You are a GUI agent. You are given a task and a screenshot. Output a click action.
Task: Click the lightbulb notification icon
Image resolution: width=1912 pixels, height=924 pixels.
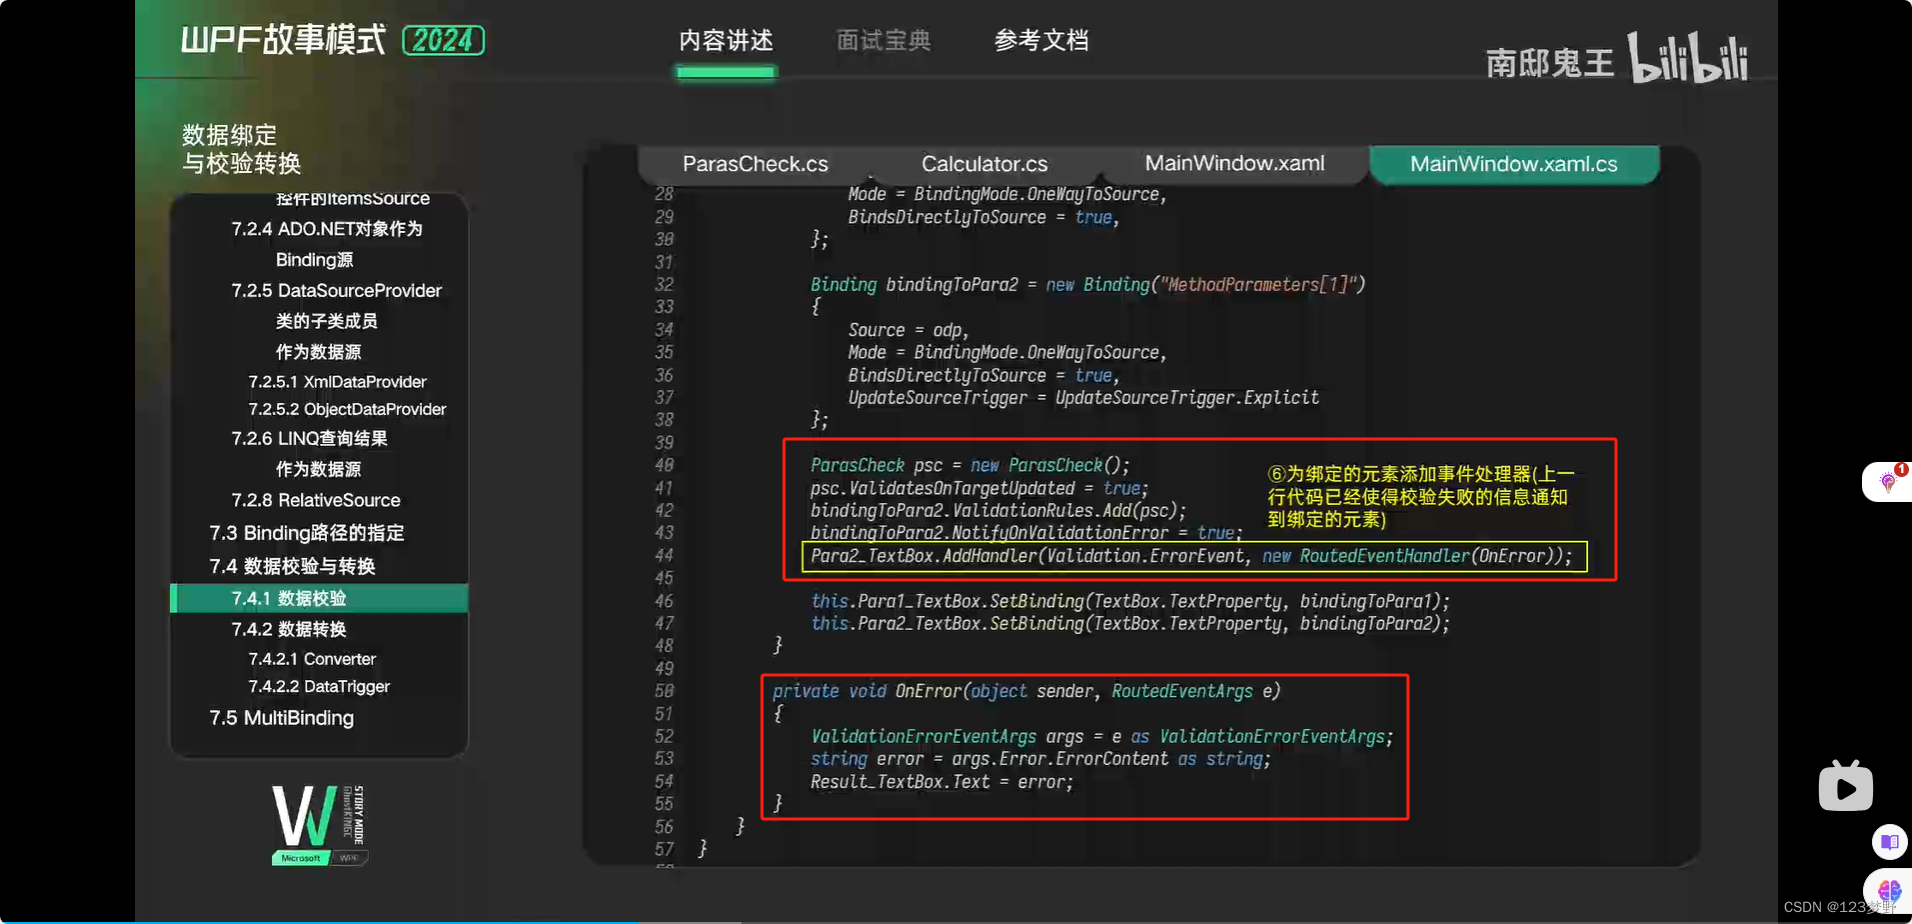click(1888, 482)
